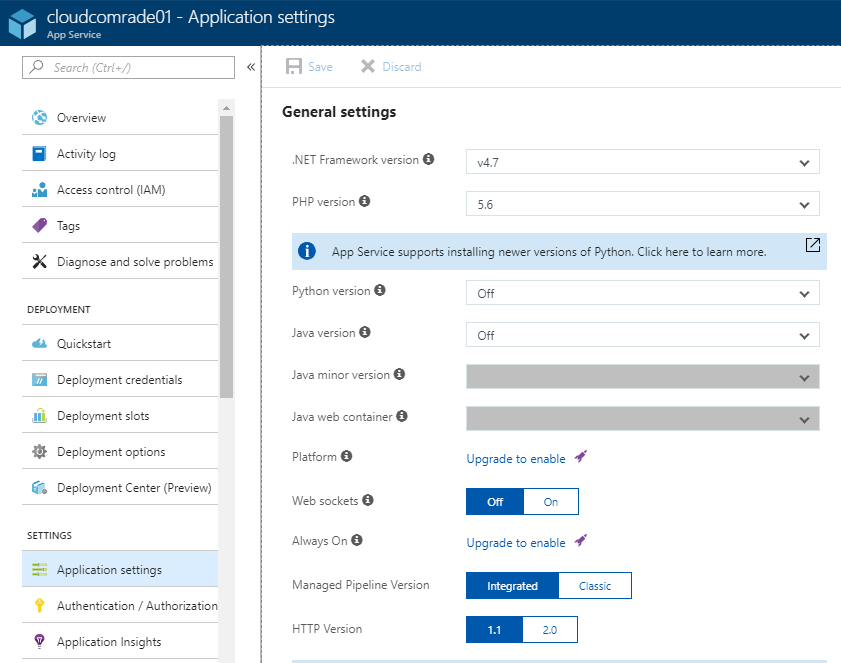Click Upgrade to enable link for Platform
841x663 pixels.
[516, 459]
